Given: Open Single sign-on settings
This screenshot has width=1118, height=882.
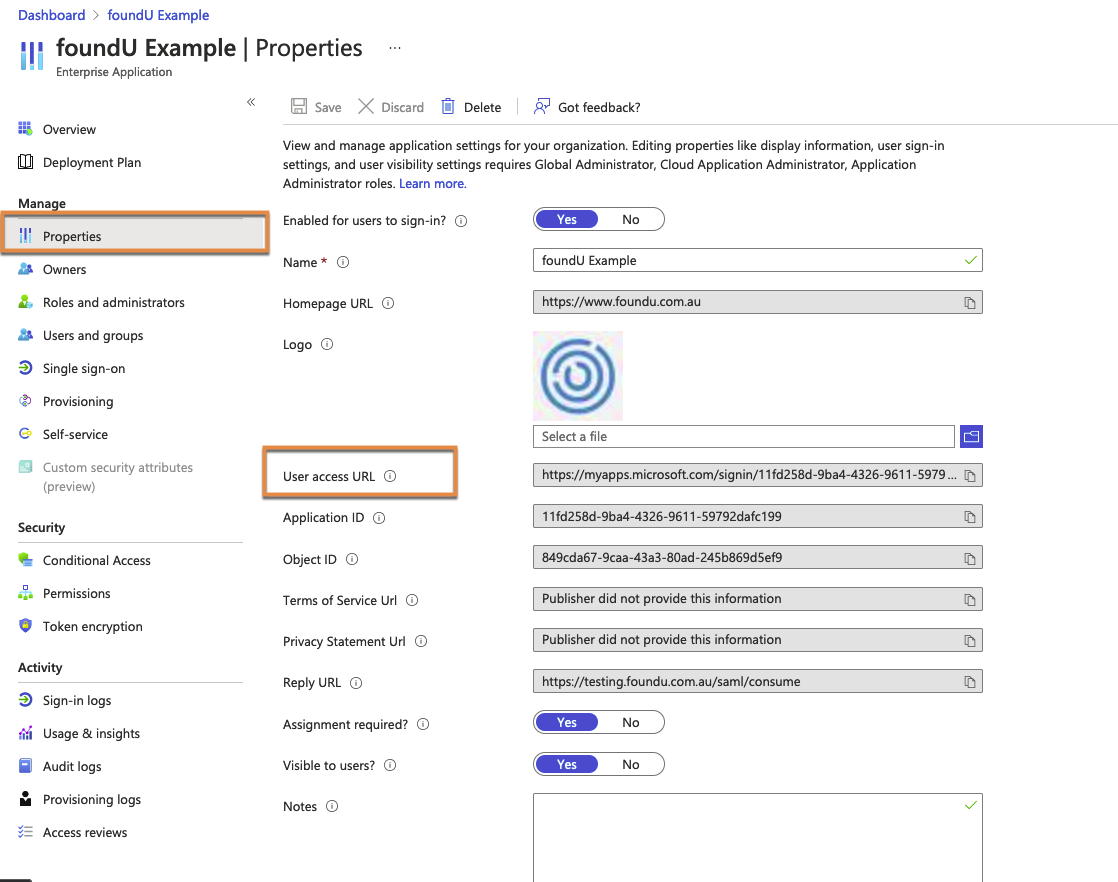Looking at the screenshot, I should (x=84, y=368).
